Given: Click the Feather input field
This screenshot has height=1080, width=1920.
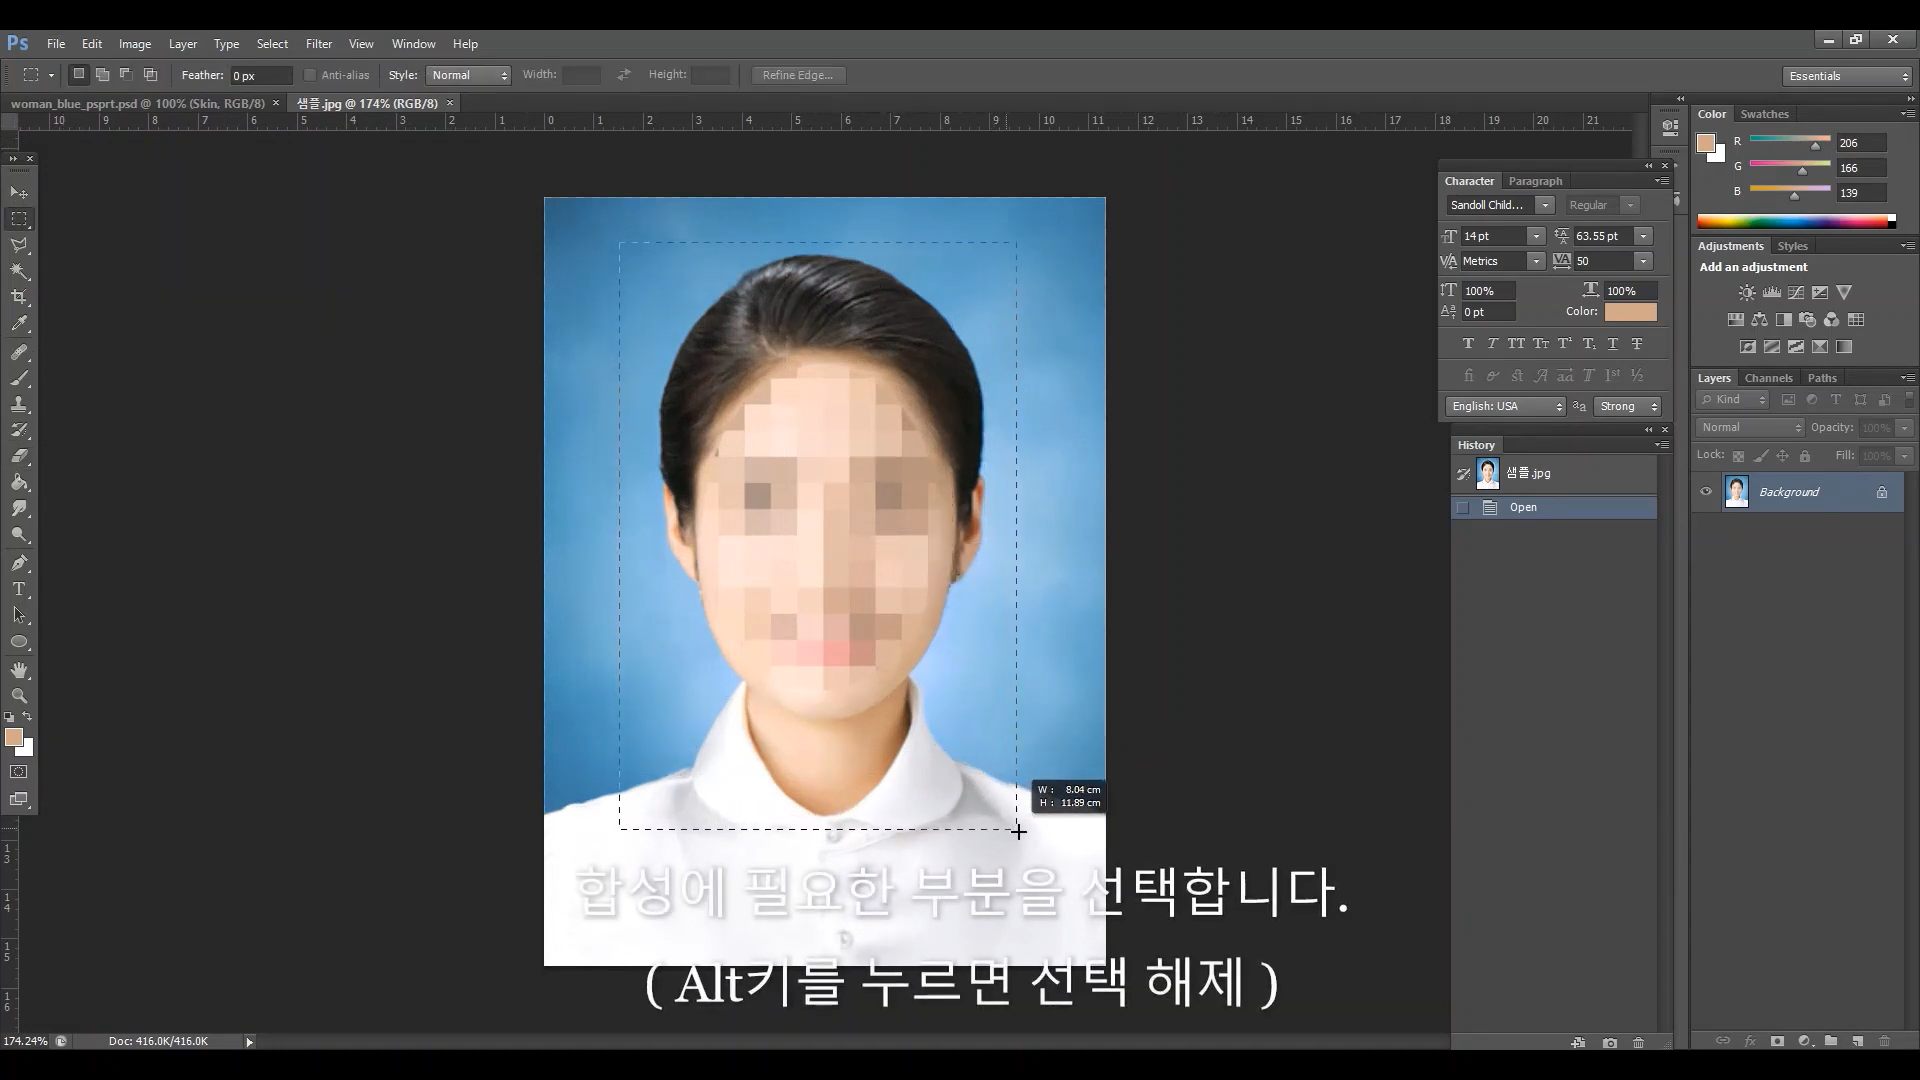Looking at the screenshot, I should pyautogui.click(x=260, y=76).
